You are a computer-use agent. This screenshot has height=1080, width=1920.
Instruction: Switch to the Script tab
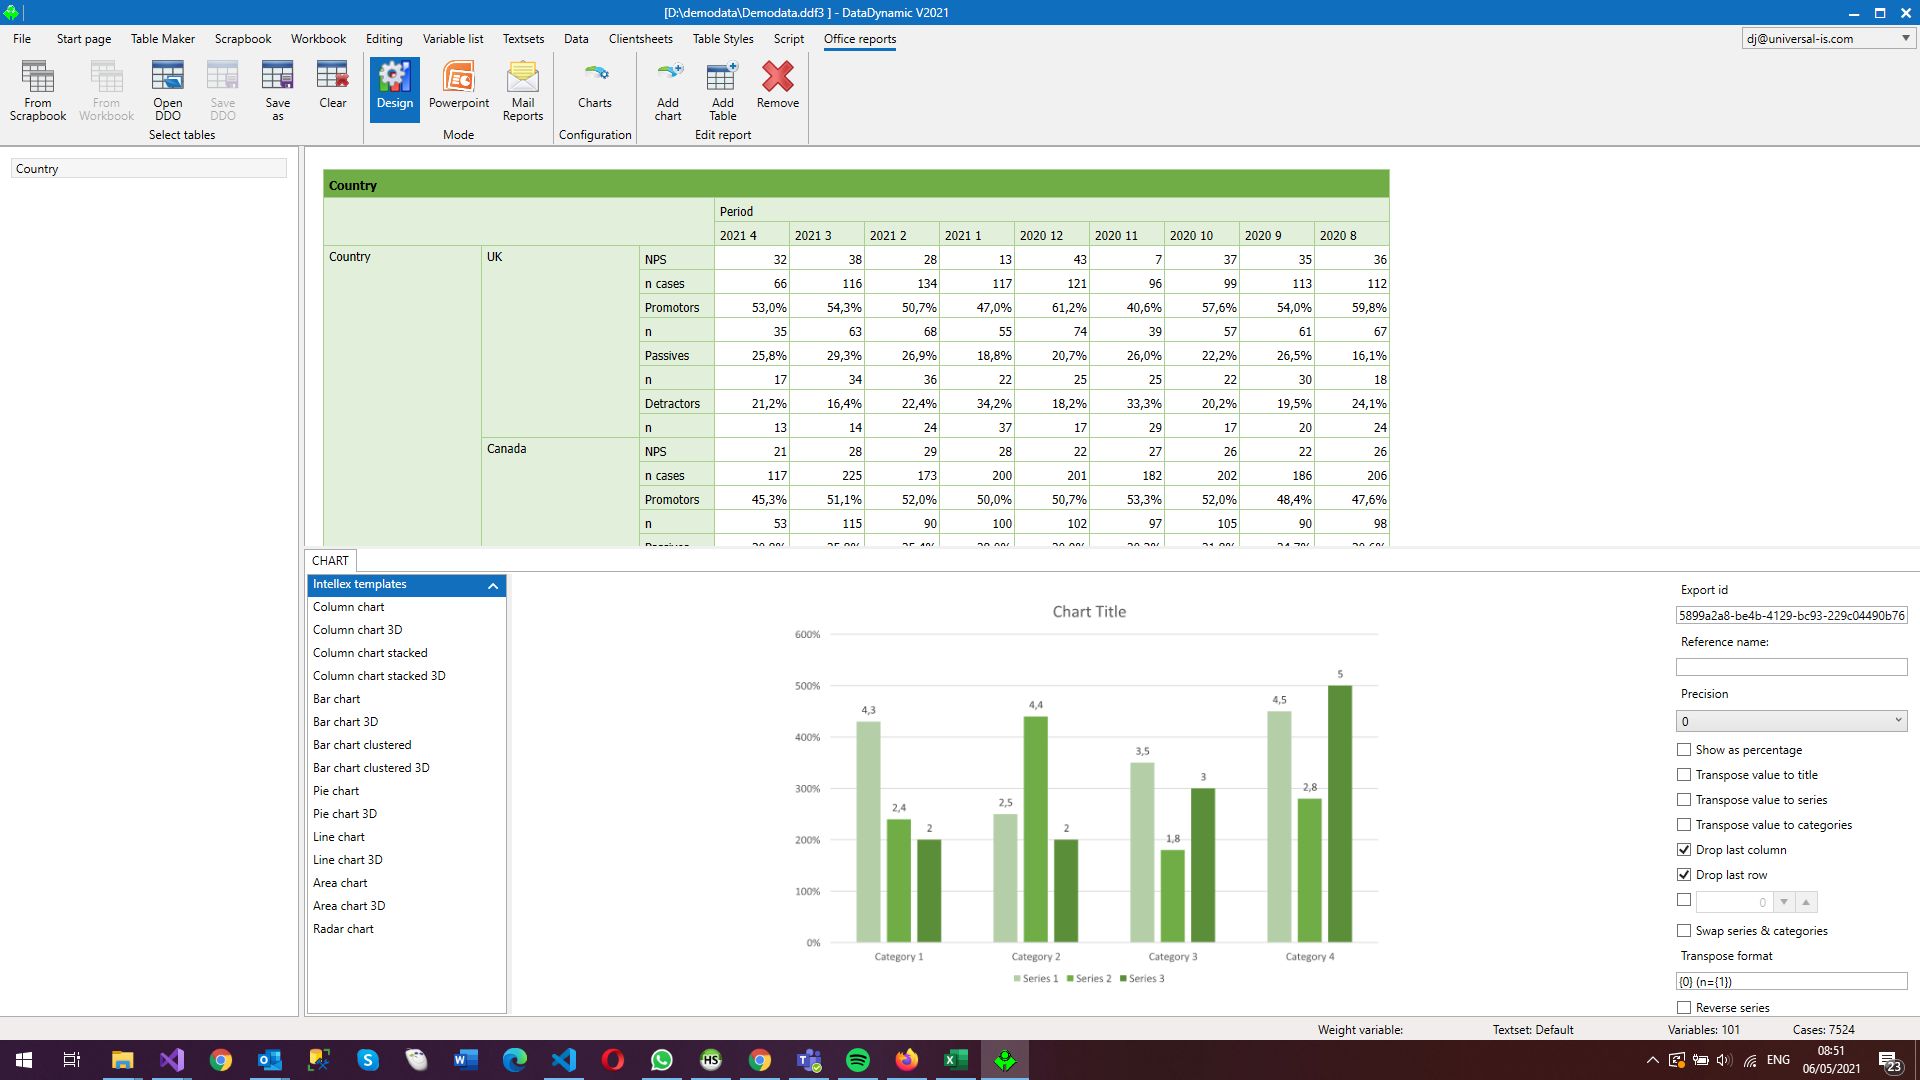788,39
